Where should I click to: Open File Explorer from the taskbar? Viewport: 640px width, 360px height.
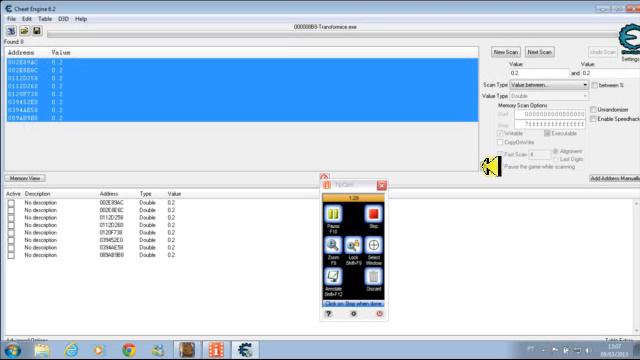point(42,350)
